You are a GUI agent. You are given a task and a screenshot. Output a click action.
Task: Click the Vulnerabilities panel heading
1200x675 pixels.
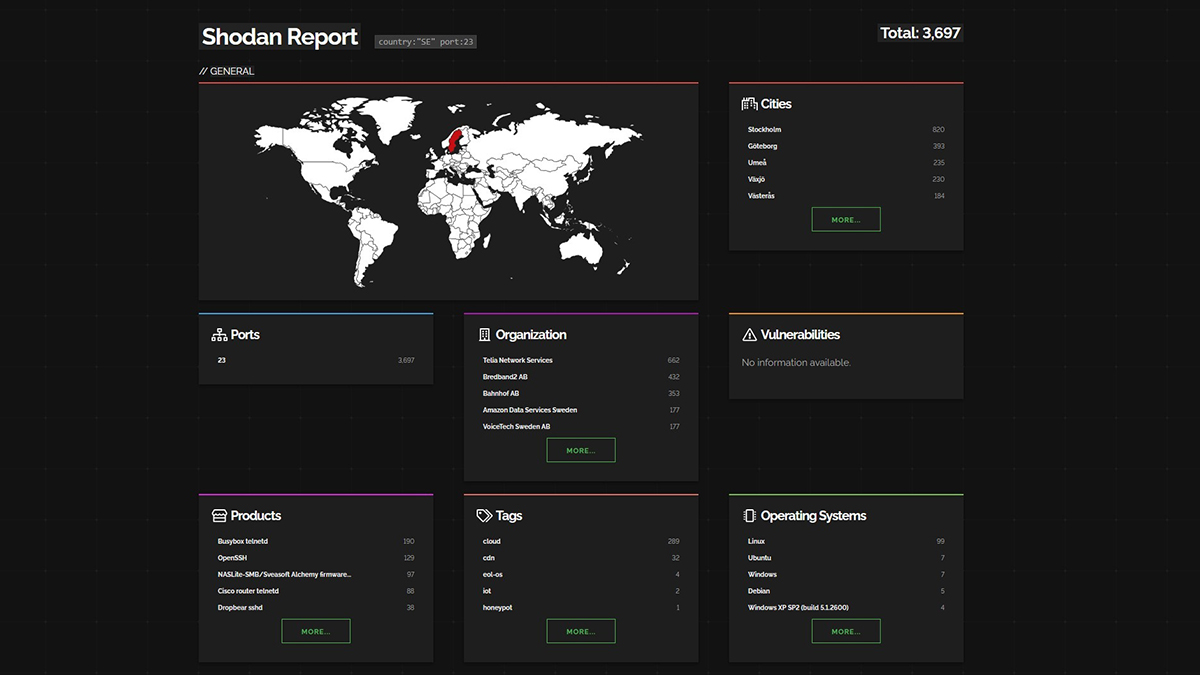point(800,335)
